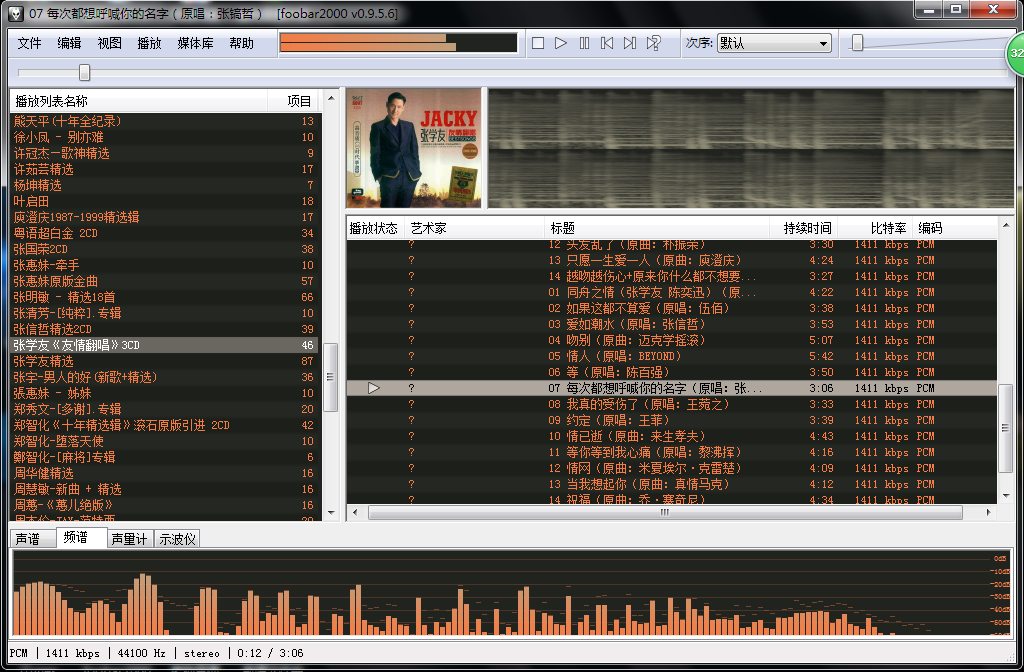Screen dimensions: 1024x672
Task: Sort tracks by 播放状态 column
Action: click(x=374, y=228)
